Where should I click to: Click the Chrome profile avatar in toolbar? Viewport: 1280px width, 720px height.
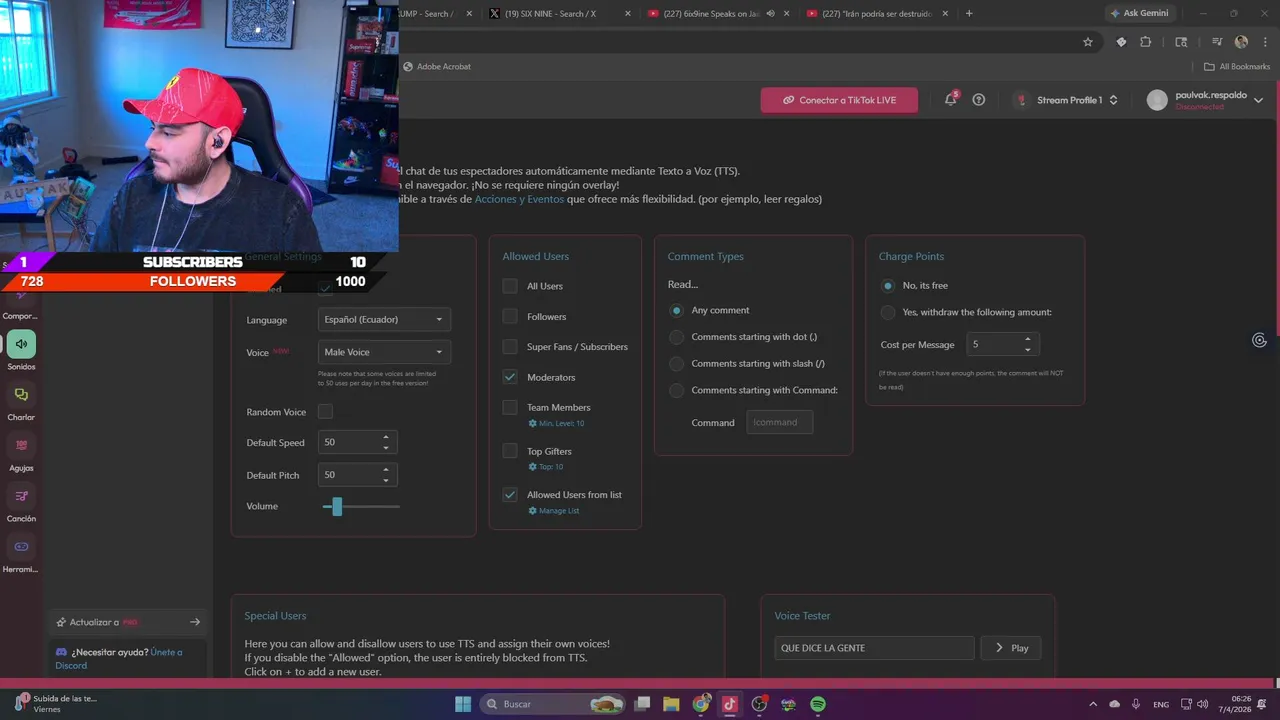[x=1241, y=42]
